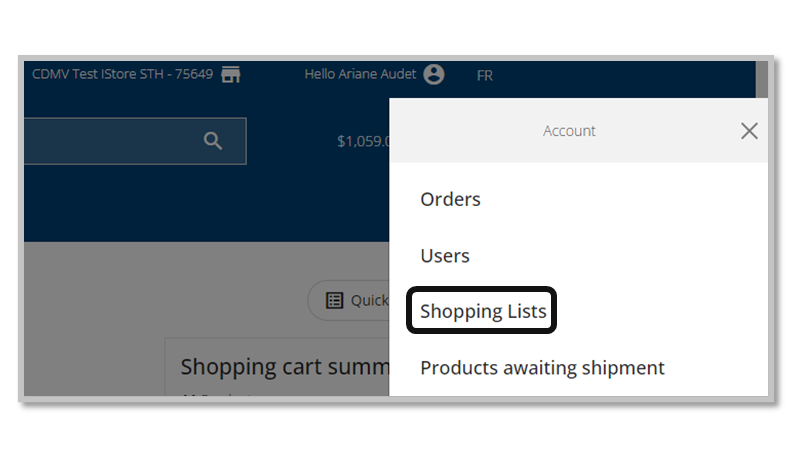
Task: Open Orders in the Account menu
Action: point(450,199)
